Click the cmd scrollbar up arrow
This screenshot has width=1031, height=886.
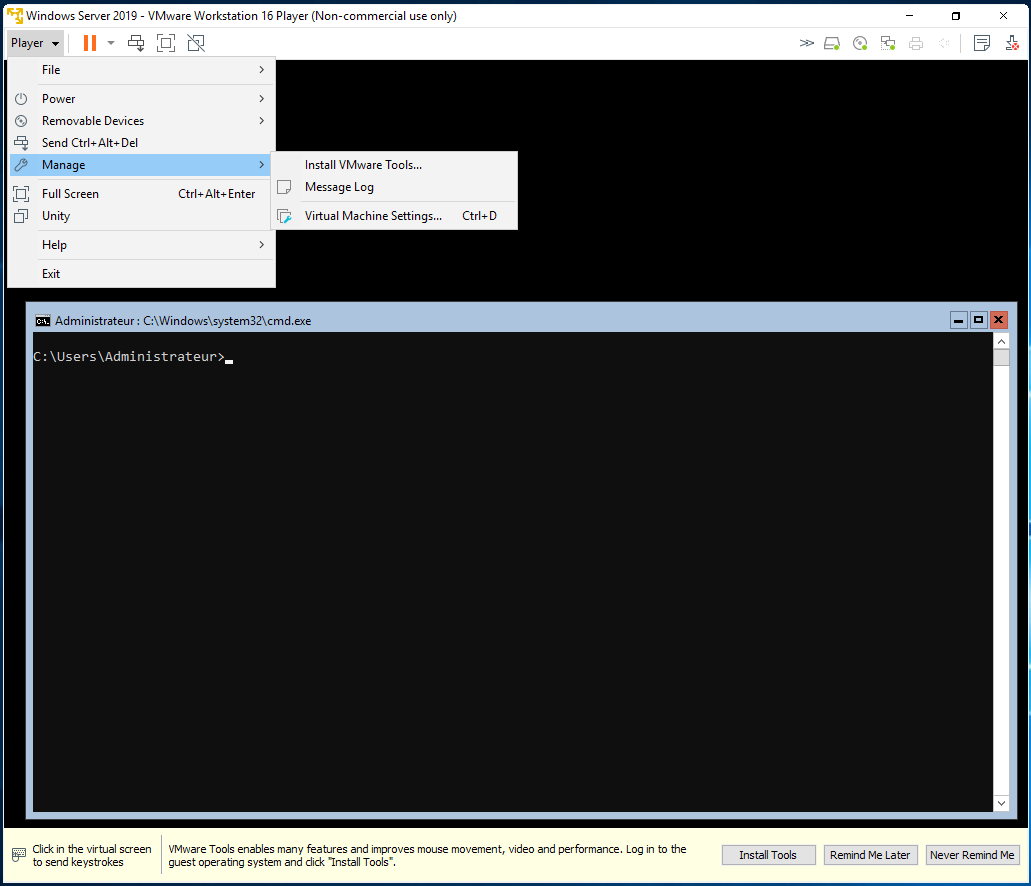point(1001,341)
